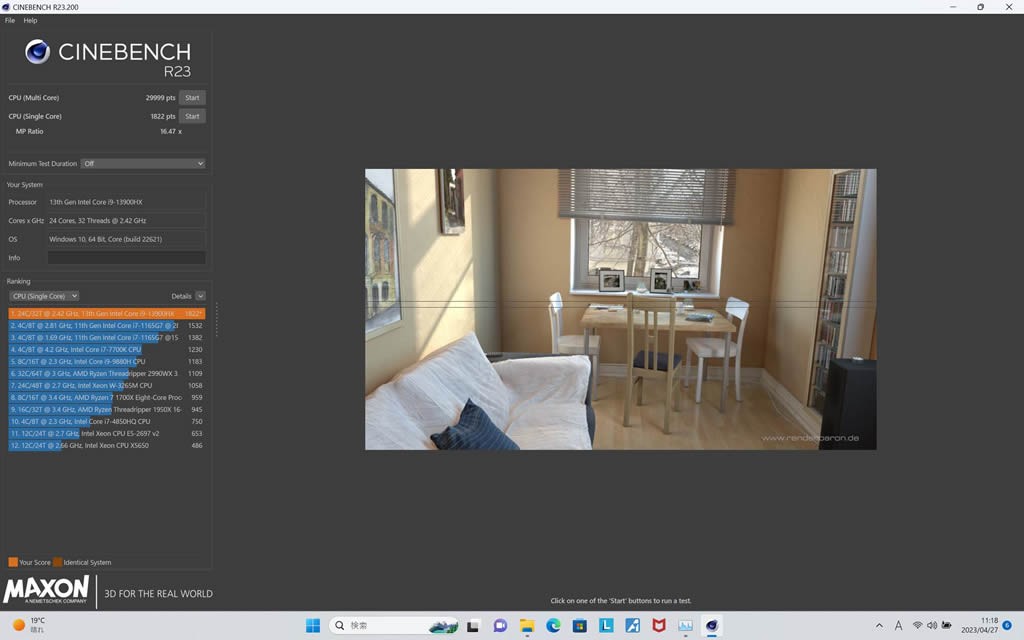The height and width of the screenshot is (640, 1024).
Task: Start the CPU Single Core test
Action: 192,116
